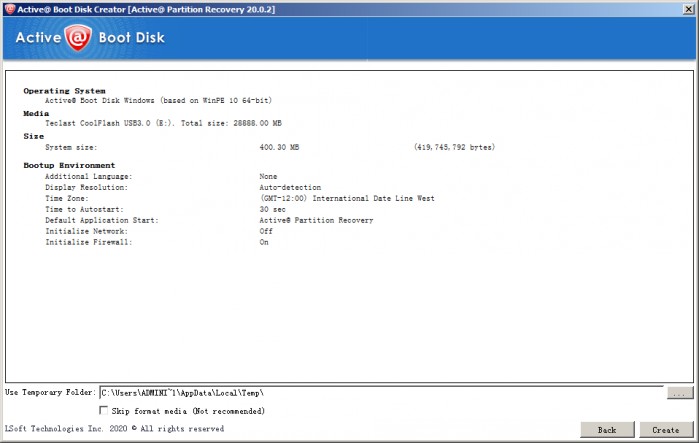Select the Active@ Partition Recovery value
This screenshot has height=443, width=699.
pyautogui.click(x=316, y=220)
